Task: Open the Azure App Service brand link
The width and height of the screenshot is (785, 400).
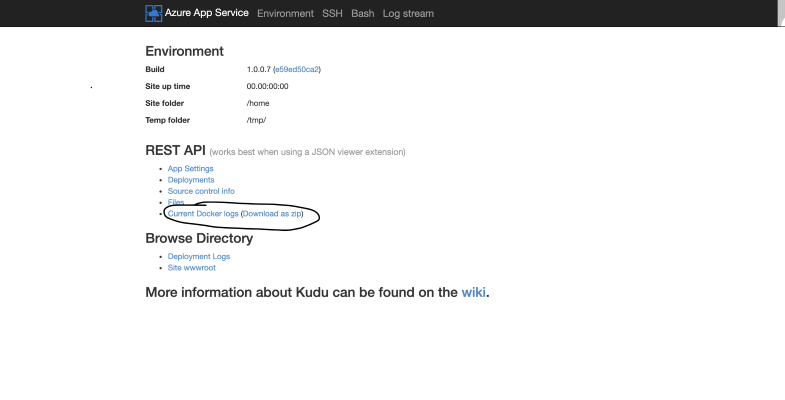Action: pyautogui.click(x=206, y=13)
